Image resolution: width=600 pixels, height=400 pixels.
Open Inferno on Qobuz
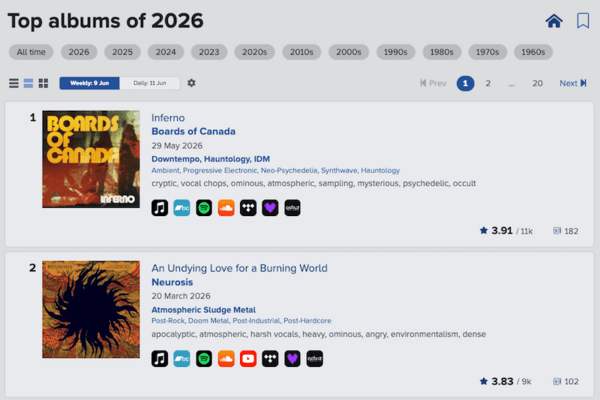(x=292, y=208)
